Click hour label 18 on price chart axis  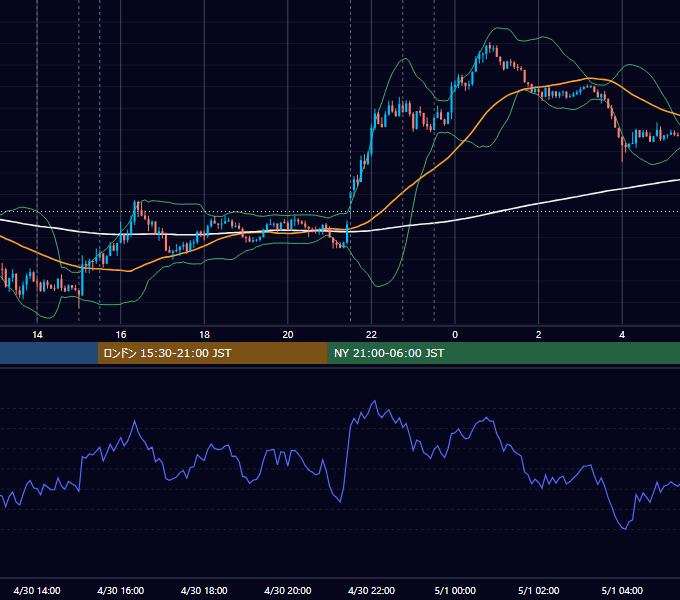click(x=204, y=335)
